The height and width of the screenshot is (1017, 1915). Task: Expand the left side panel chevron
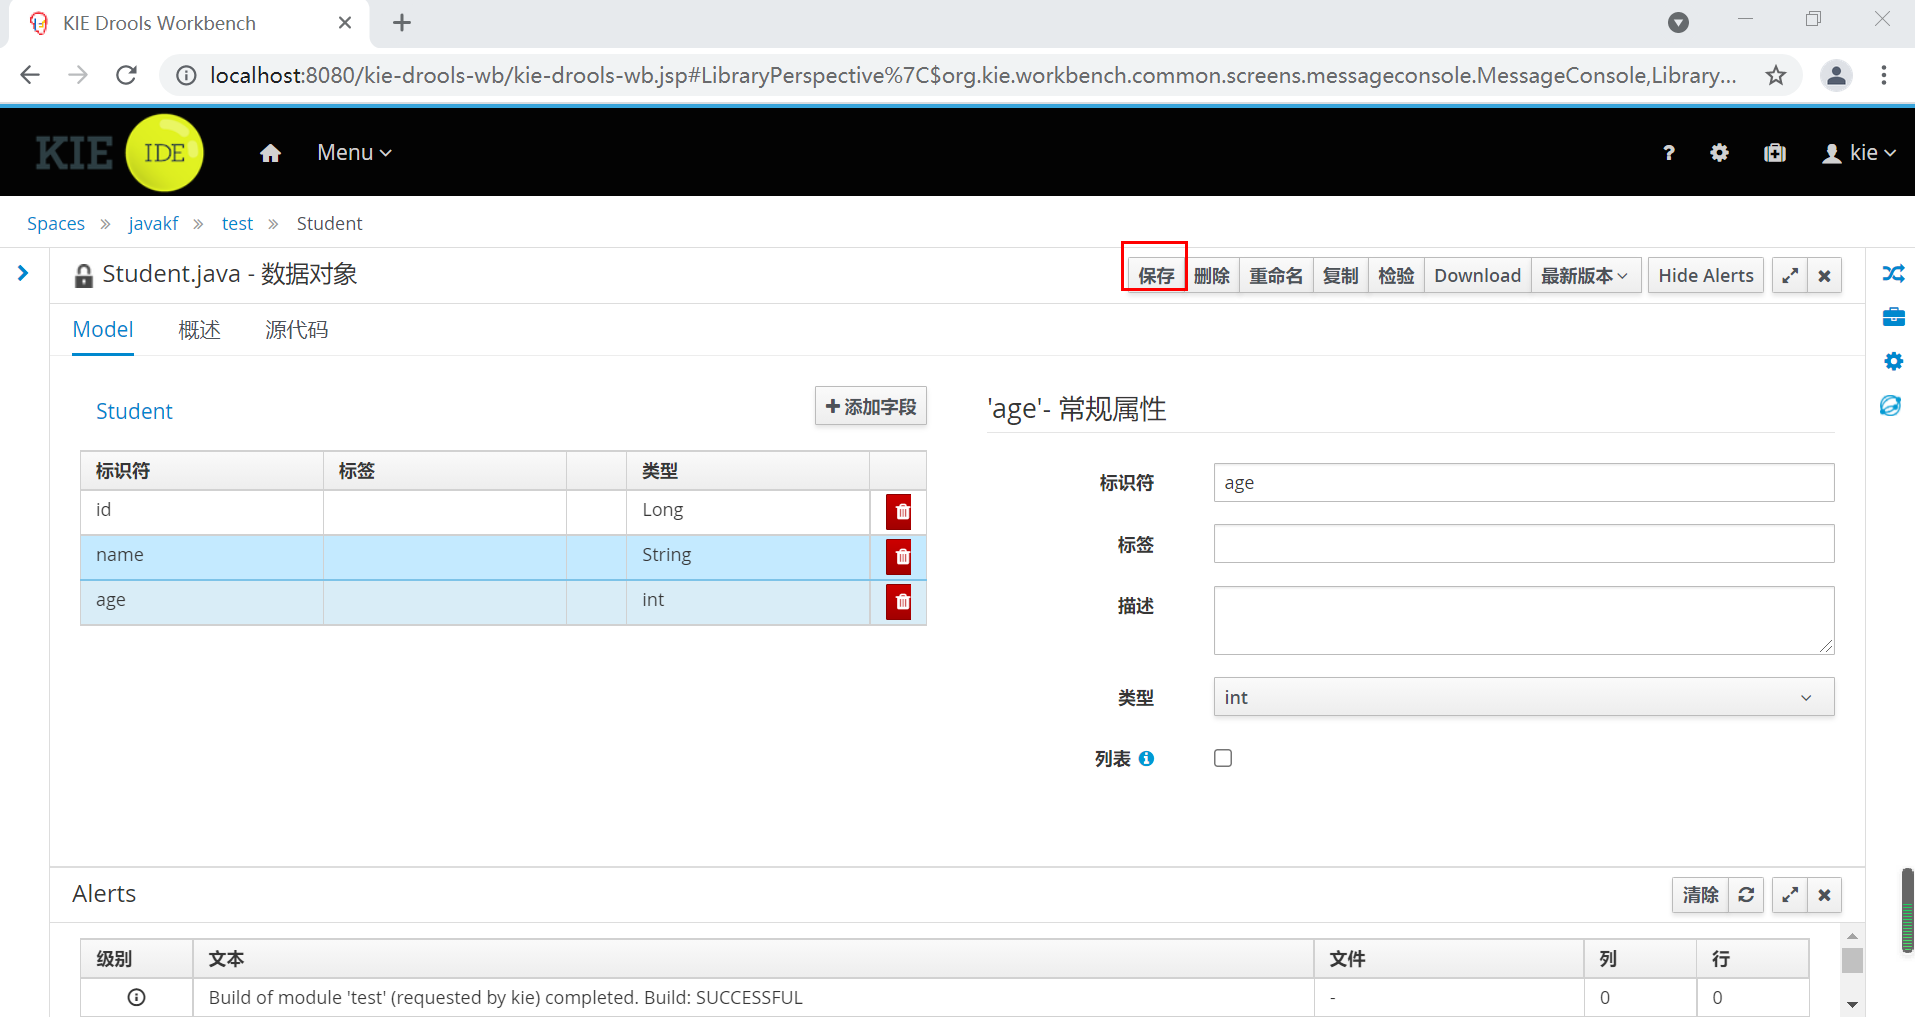coord(23,273)
